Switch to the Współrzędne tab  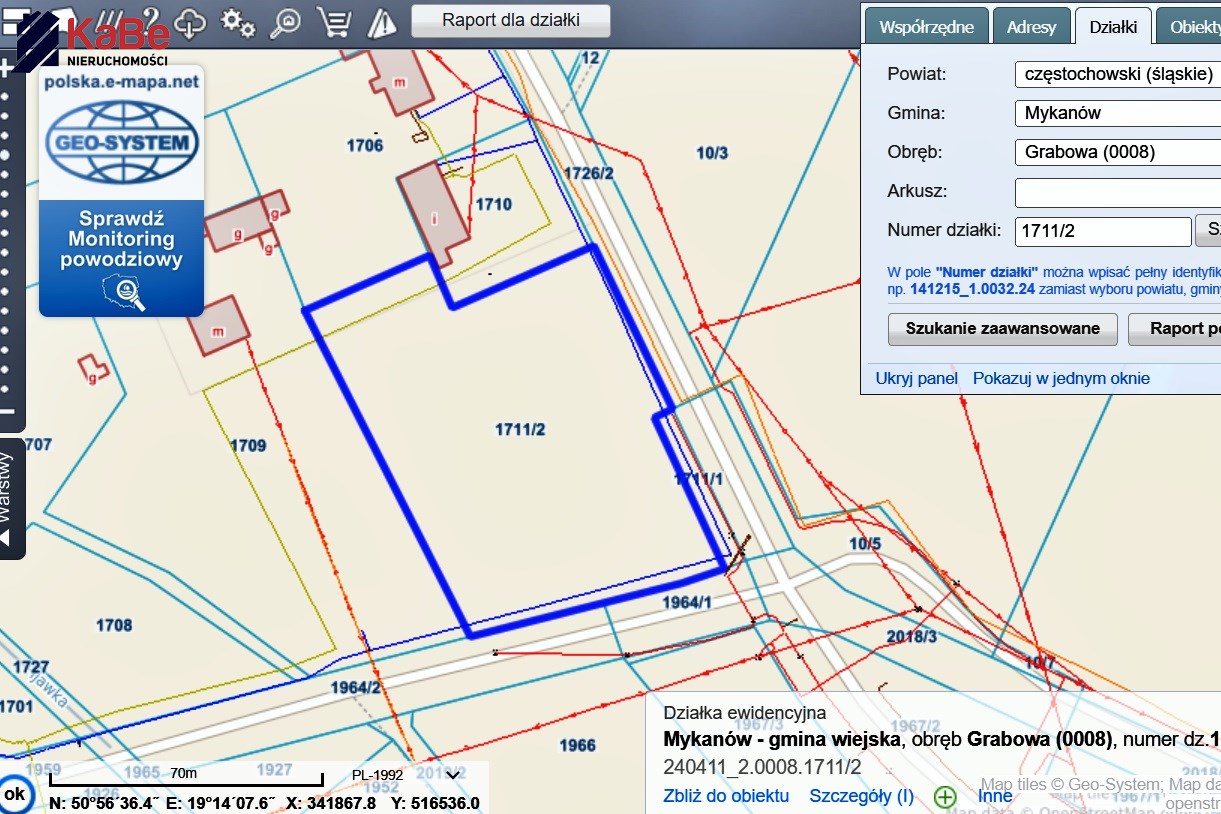pyautogui.click(x=926, y=27)
